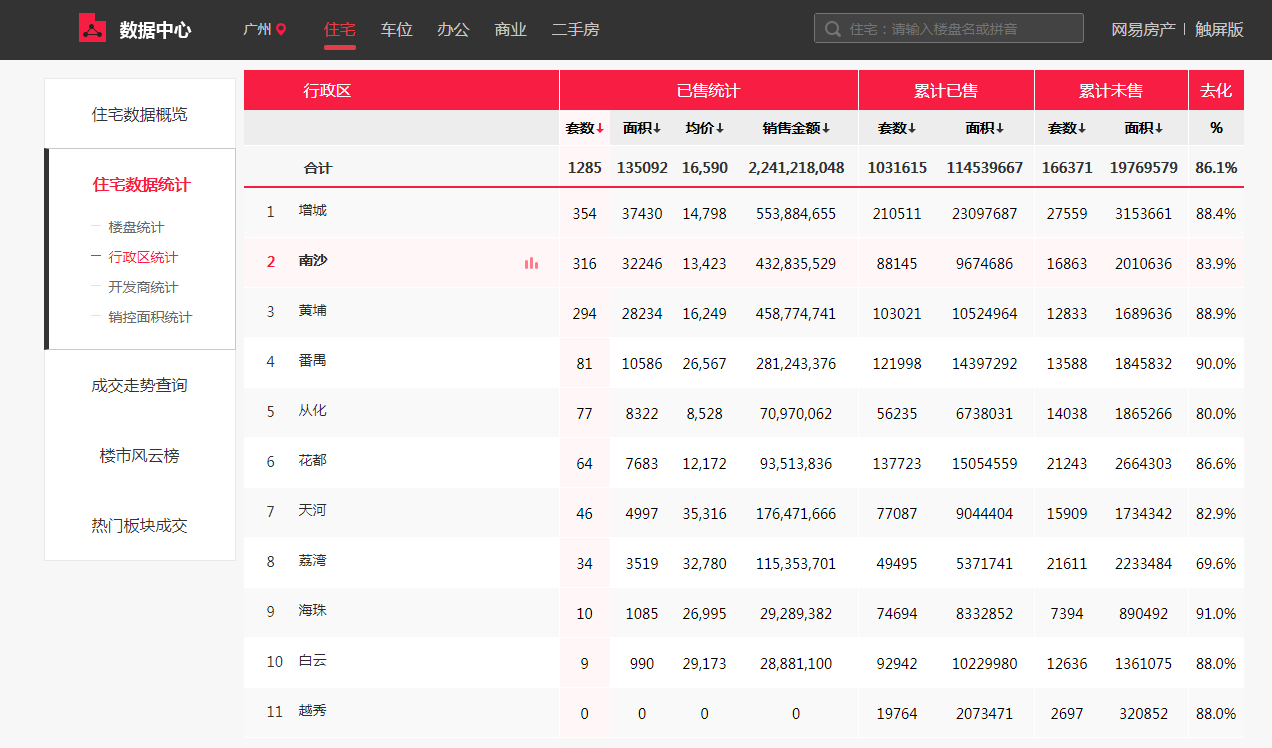Open the 网易房产 link
The height and width of the screenshot is (748, 1272).
click(1143, 30)
